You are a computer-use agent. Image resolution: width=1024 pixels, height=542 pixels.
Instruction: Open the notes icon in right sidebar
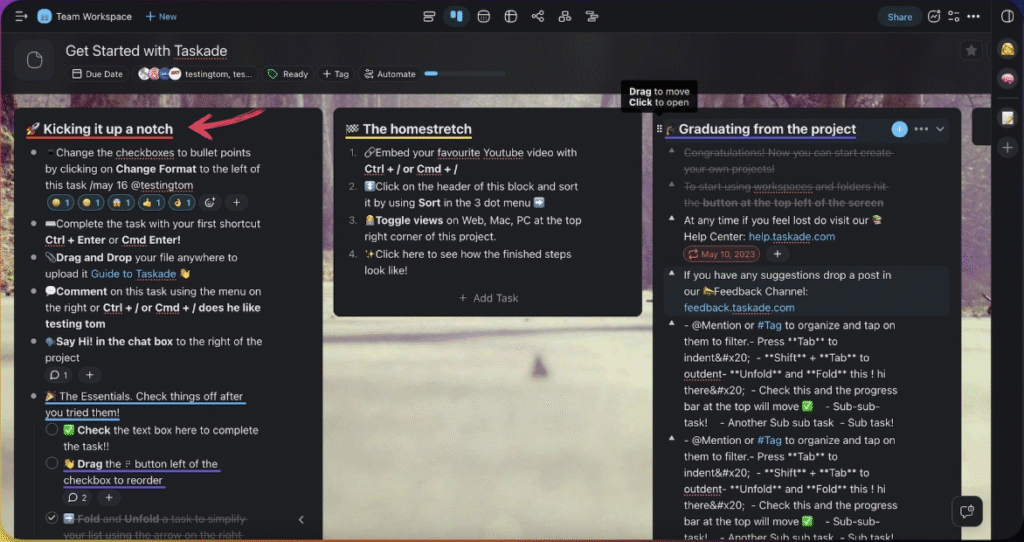tap(1007, 118)
